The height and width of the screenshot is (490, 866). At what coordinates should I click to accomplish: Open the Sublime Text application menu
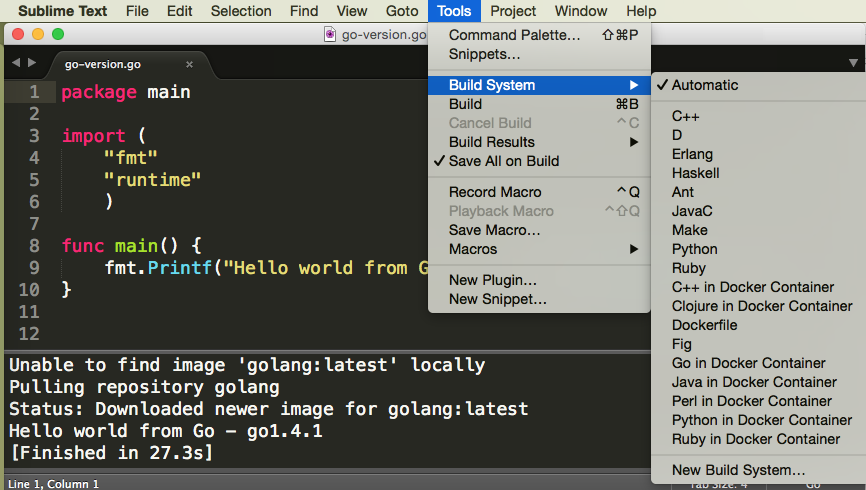click(x=62, y=11)
